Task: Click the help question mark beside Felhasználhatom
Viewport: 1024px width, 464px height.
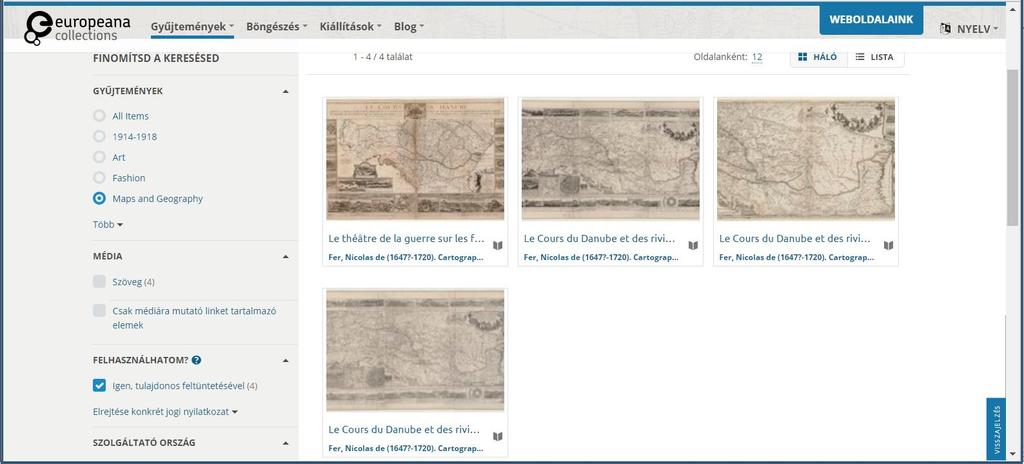Action: pyautogui.click(x=197, y=360)
